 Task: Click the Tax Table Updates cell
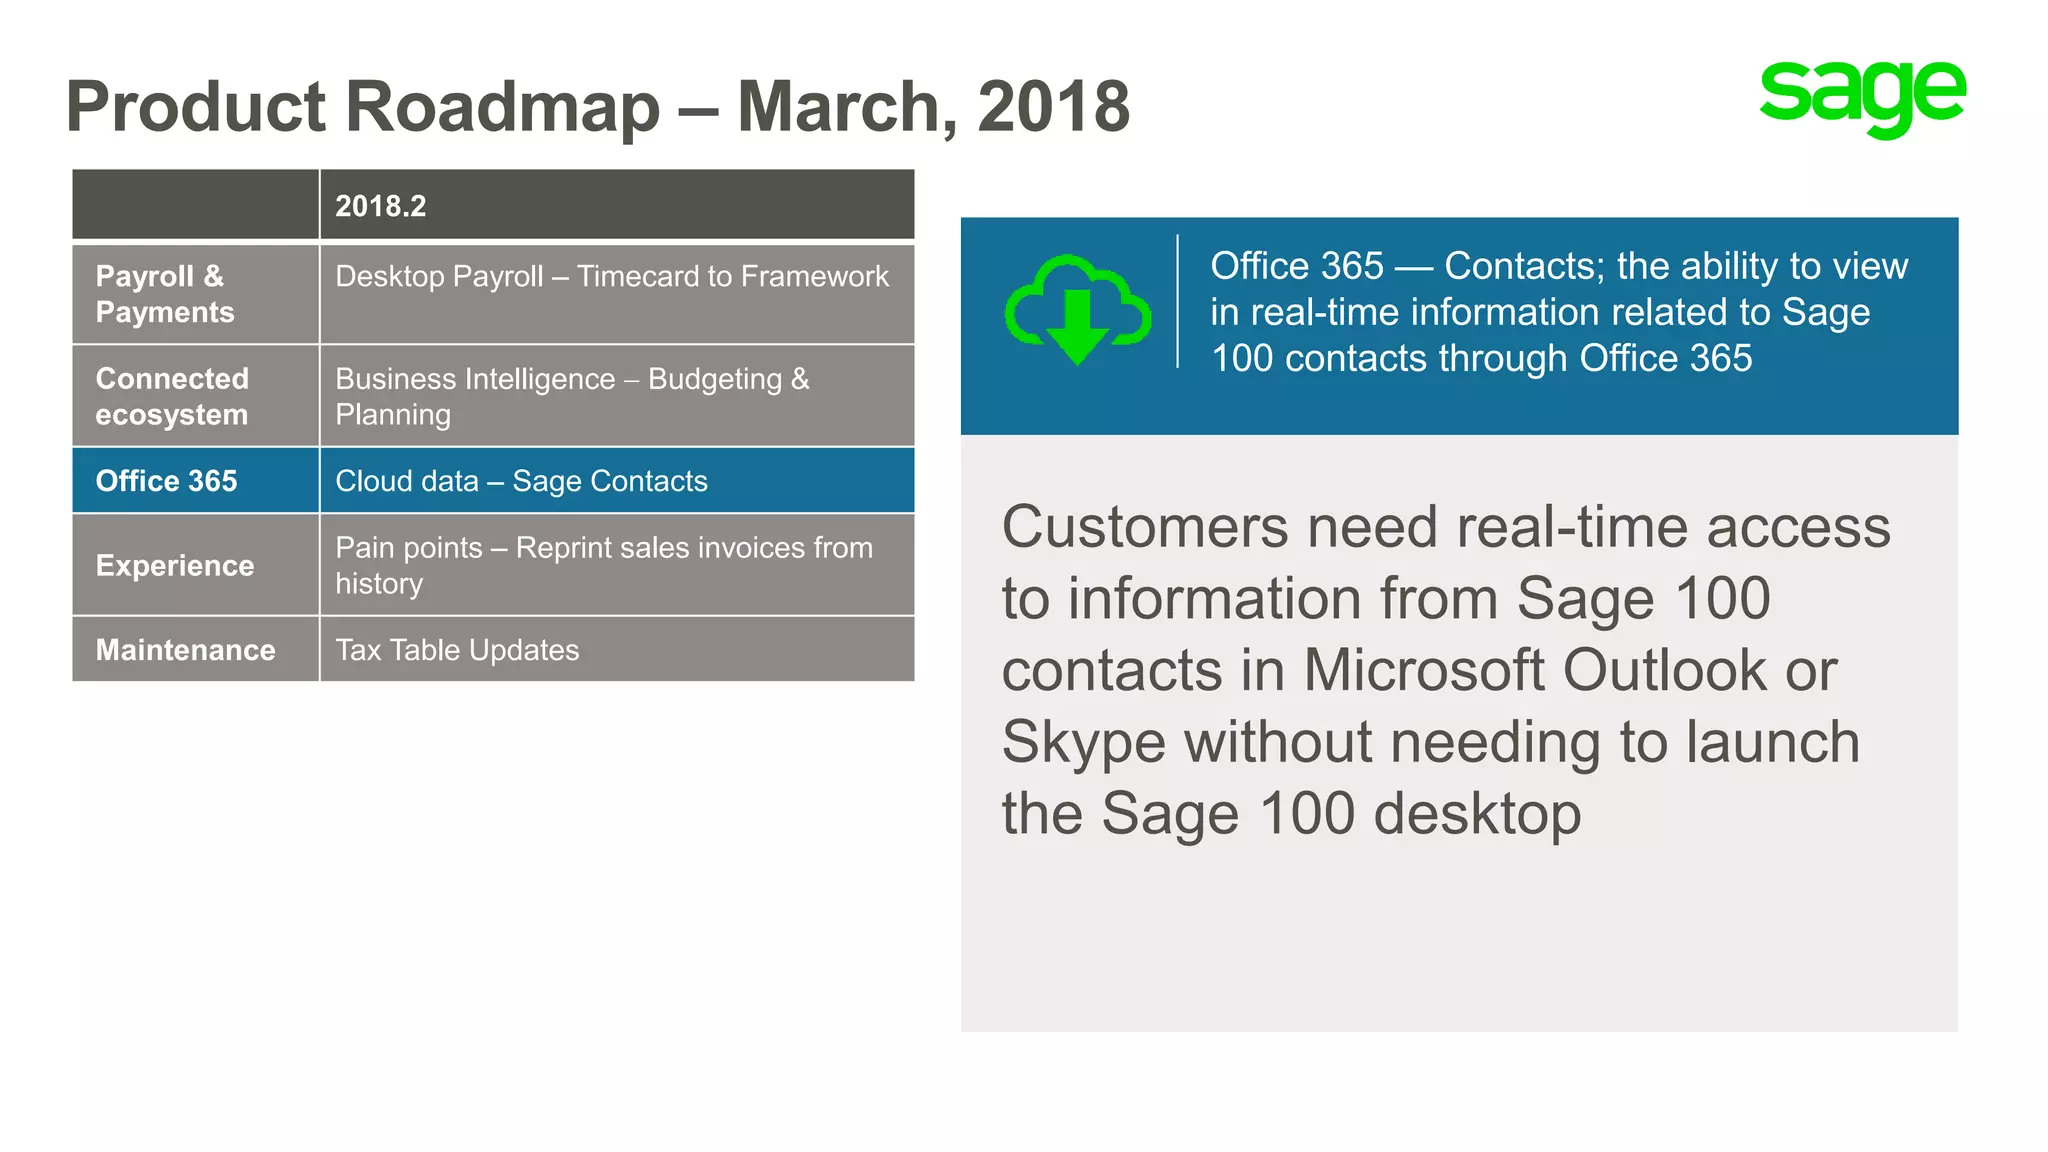click(x=617, y=649)
